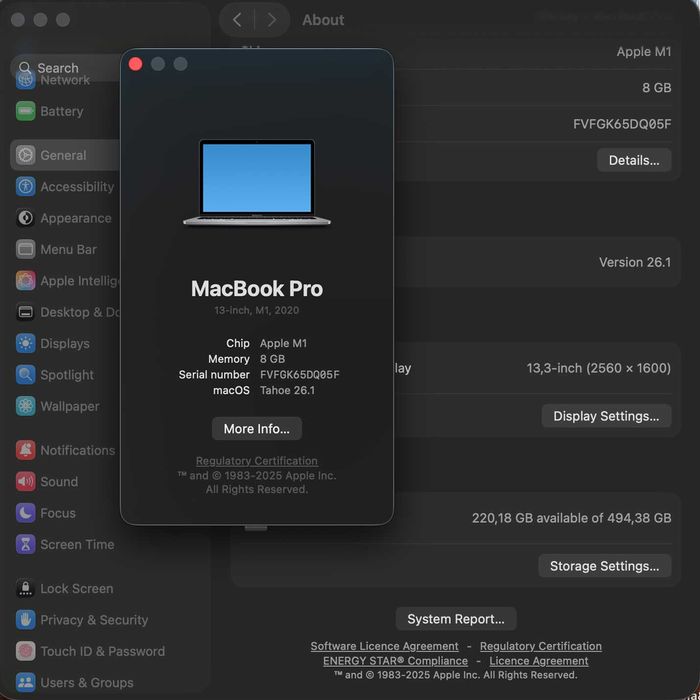Viewport: 700px width, 700px height.
Task: Open the Wallpaper flower icon
Action: 25,406
